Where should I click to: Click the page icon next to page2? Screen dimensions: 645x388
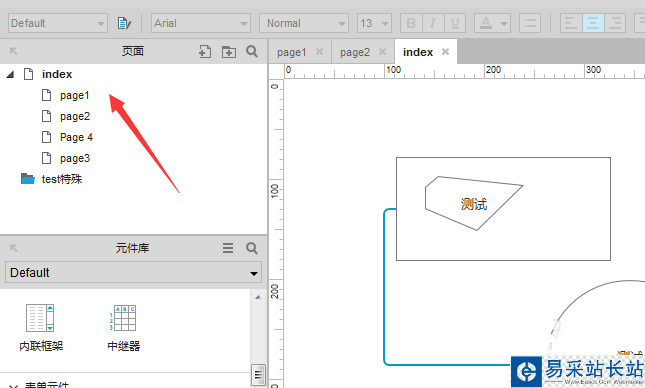tap(46, 116)
